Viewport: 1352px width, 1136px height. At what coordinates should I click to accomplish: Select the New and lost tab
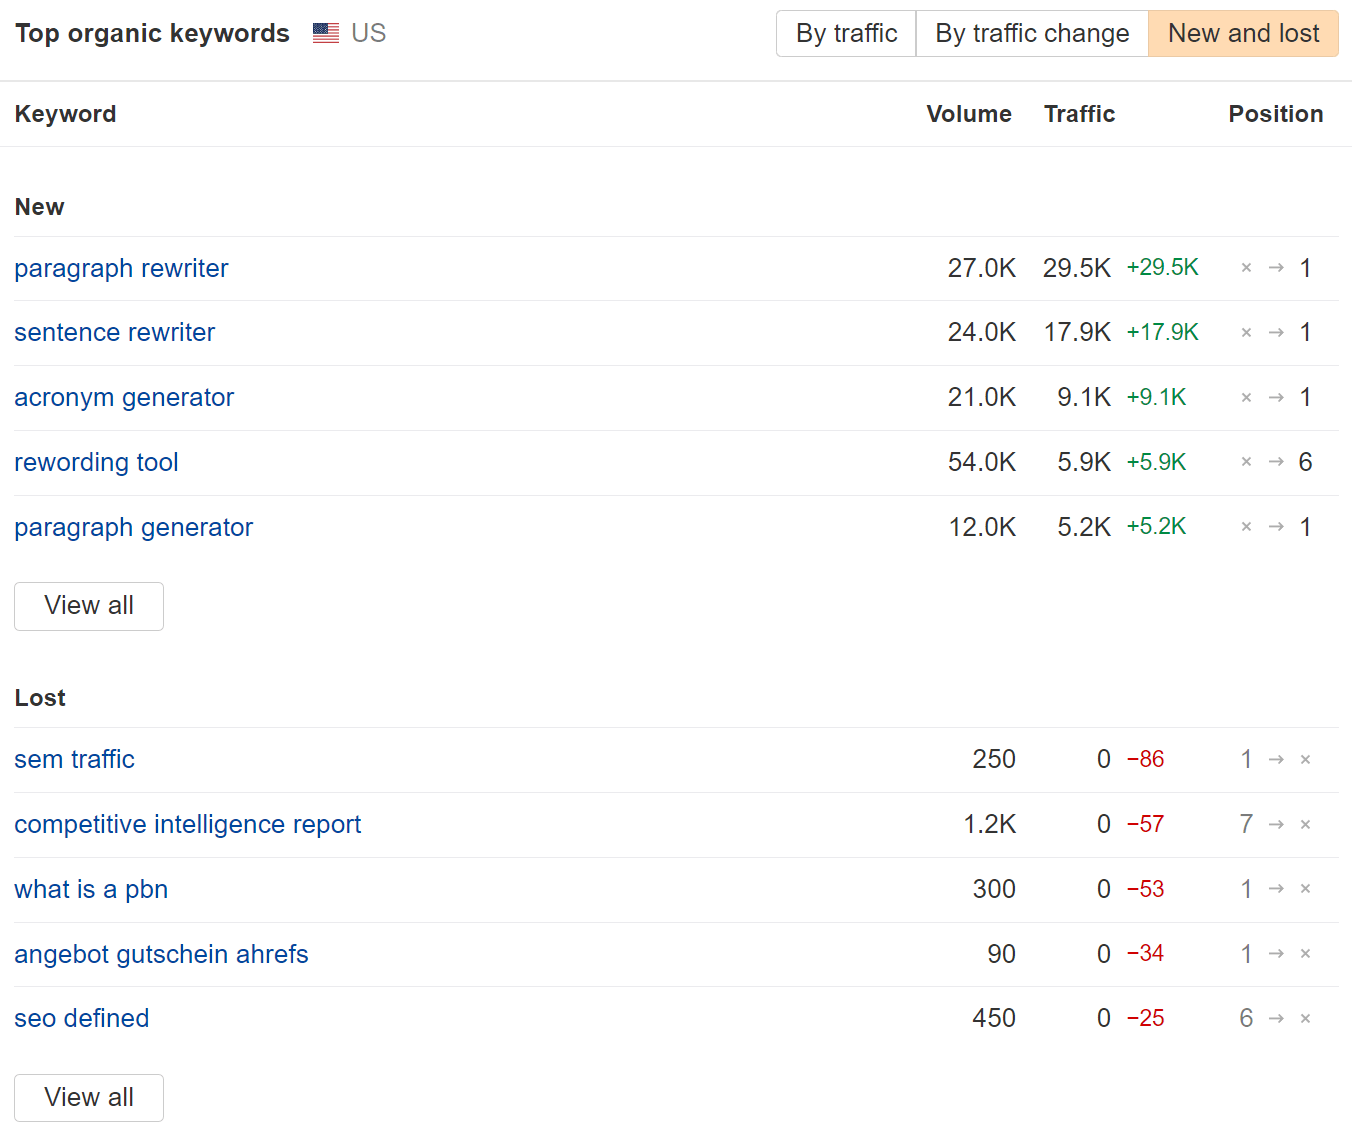pyautogui.click(x=1242, y=33)
